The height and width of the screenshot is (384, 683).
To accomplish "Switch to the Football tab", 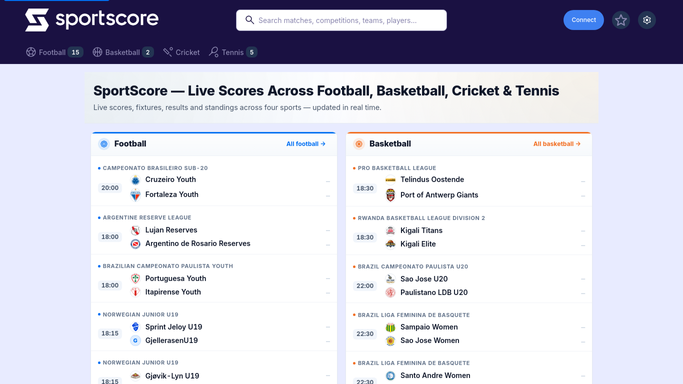I will coord(54,52).
